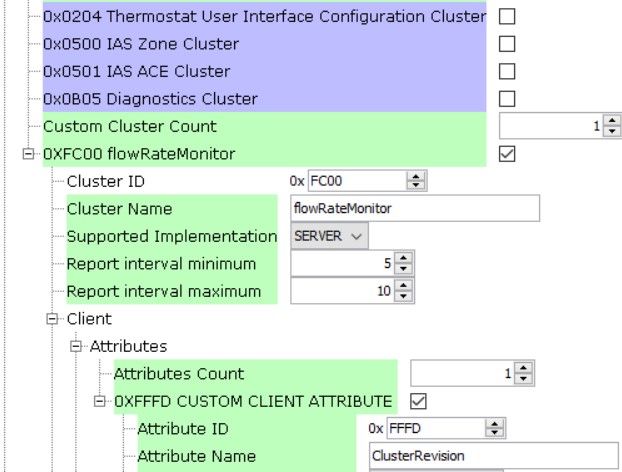Select the Report interval minimum label
Viewport: 622px width, 472px height.
(161, 264)
